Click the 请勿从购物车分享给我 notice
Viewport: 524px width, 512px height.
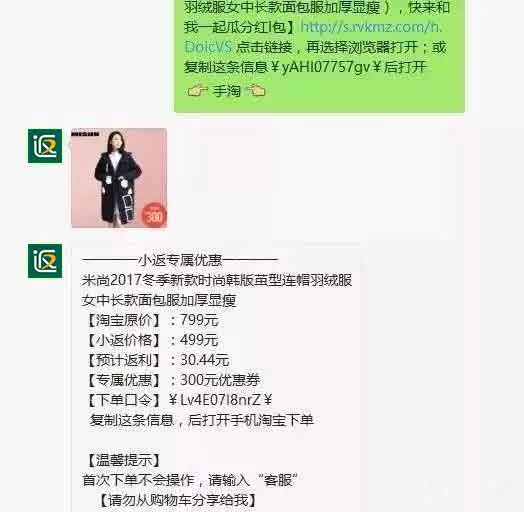[178, 500]
